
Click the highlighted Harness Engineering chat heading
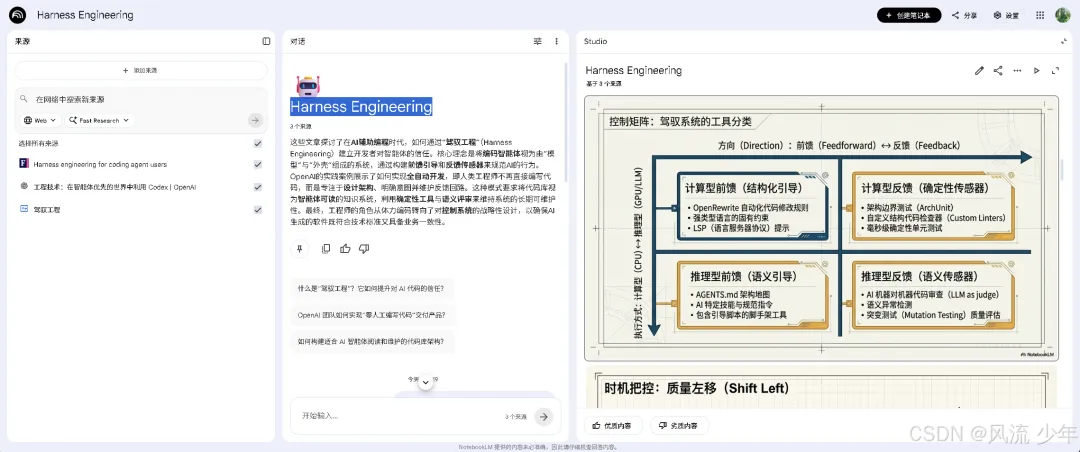[361, 107]
